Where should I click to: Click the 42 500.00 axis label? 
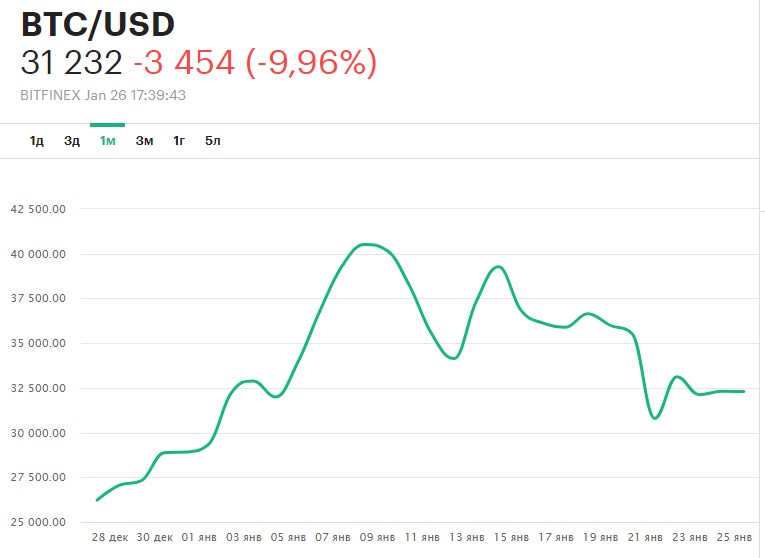coord(38,209)
